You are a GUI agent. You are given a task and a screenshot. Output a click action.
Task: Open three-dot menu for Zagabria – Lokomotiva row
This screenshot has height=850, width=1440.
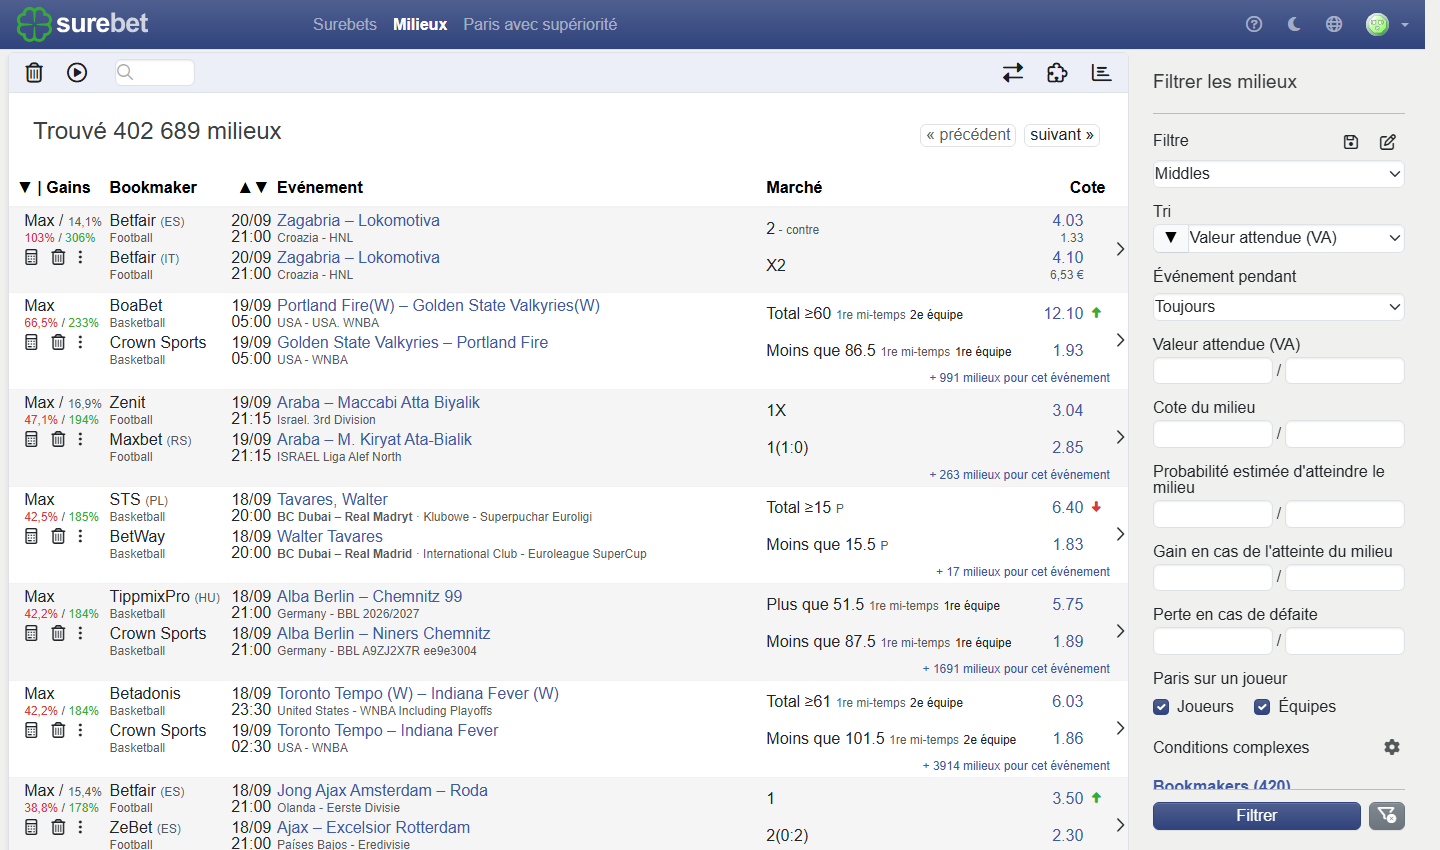81,258
